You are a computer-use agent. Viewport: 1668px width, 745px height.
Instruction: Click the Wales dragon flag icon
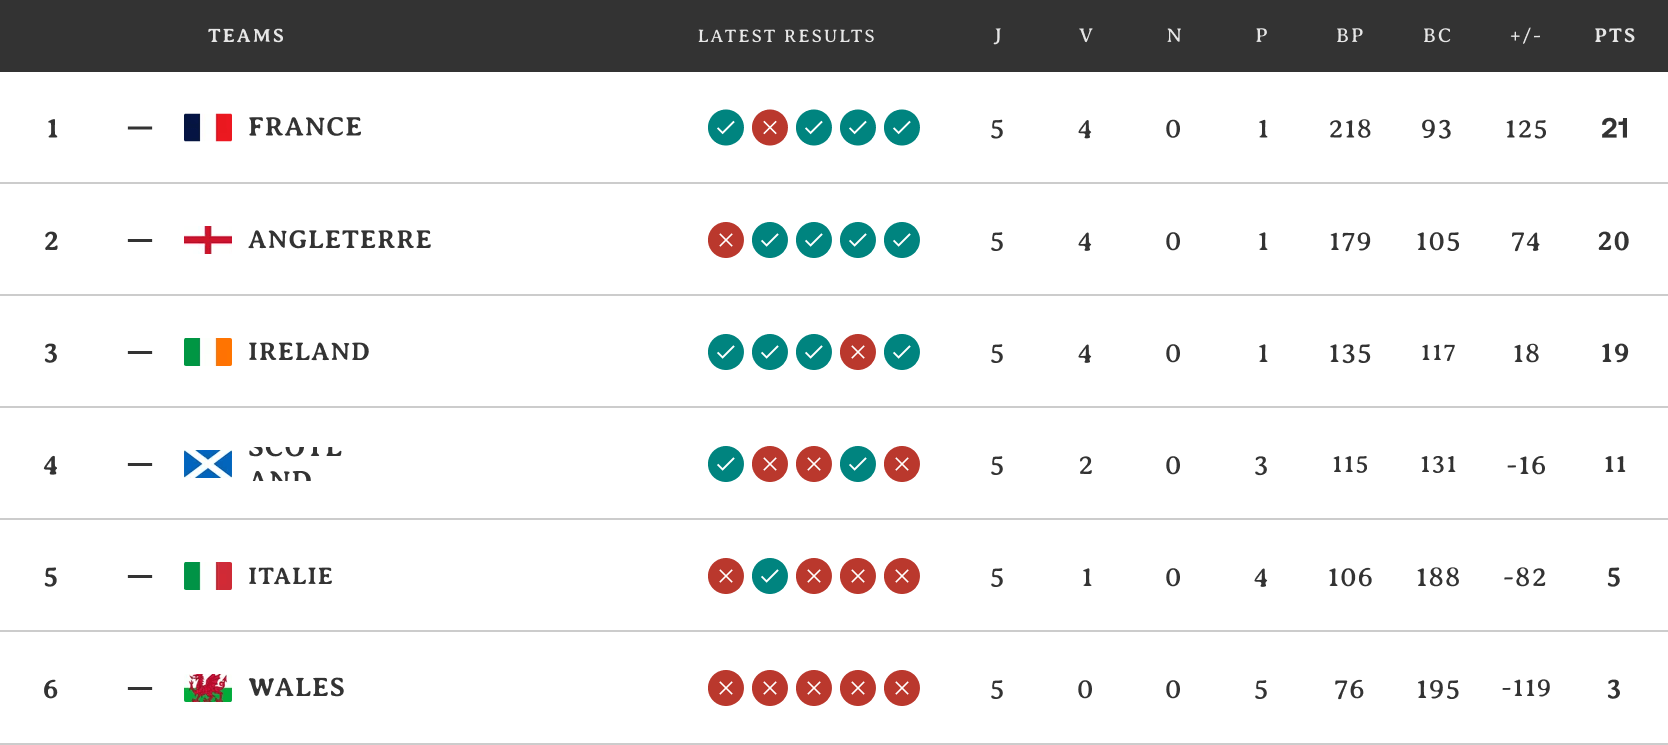tap(208, 688)
